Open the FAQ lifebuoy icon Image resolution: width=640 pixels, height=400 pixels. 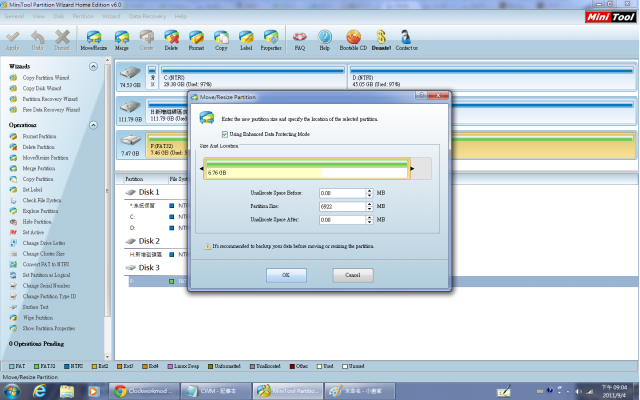click(300, 40)
